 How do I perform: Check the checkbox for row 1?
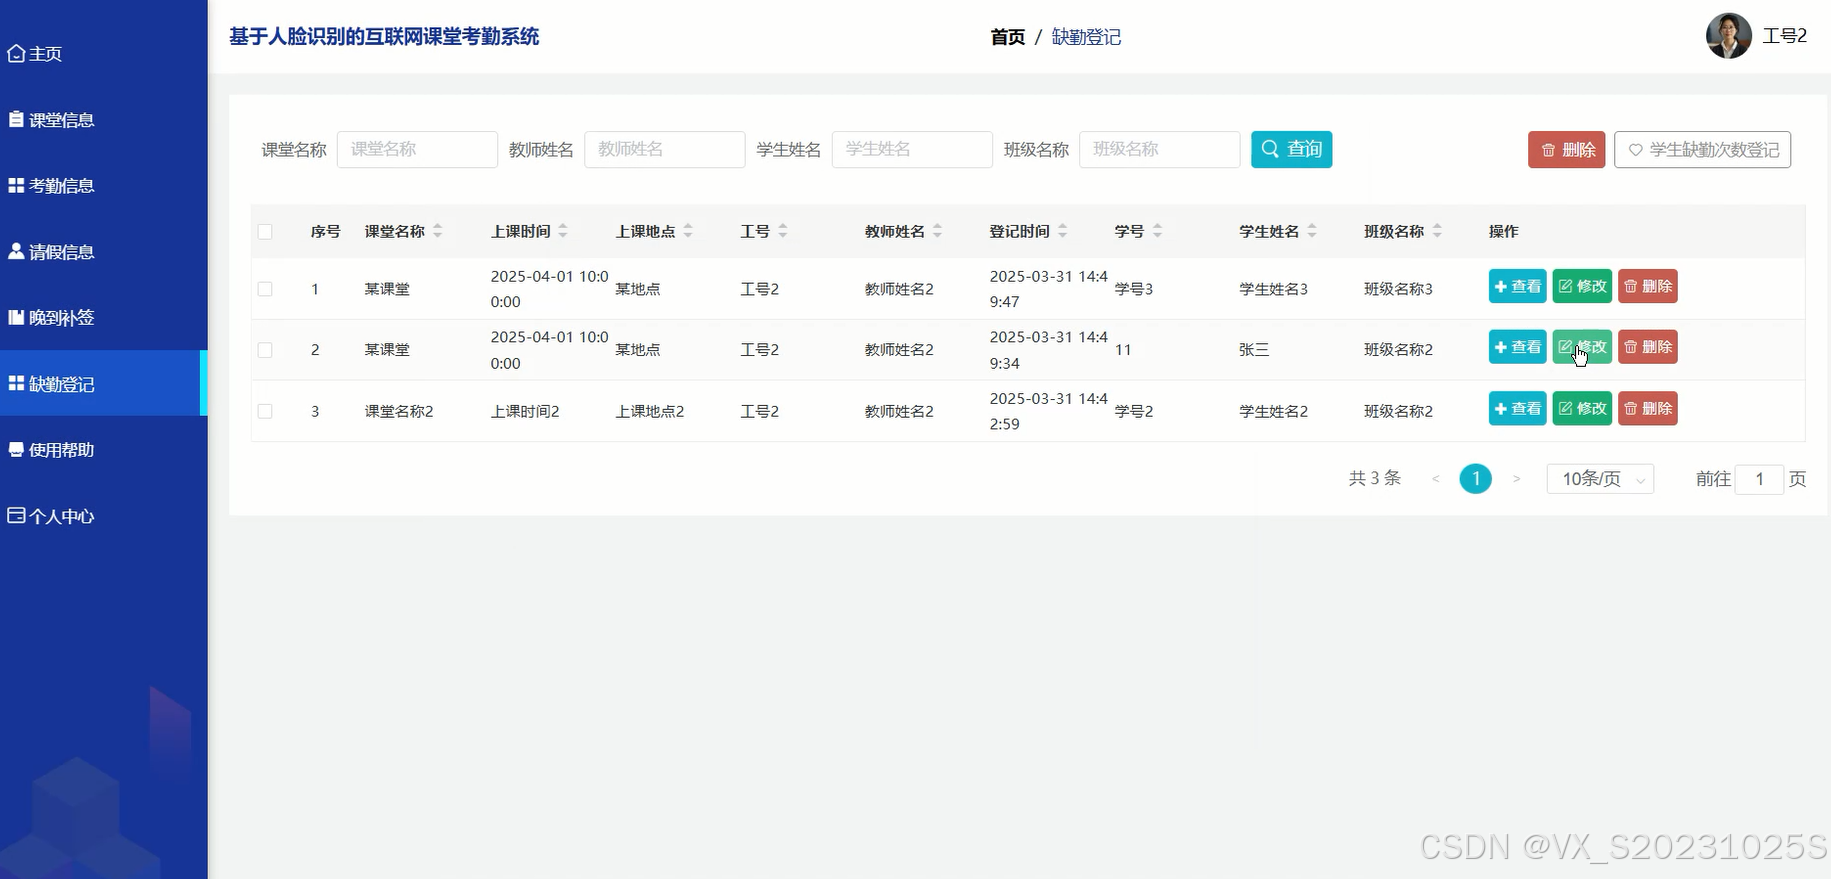pos(265,289)
